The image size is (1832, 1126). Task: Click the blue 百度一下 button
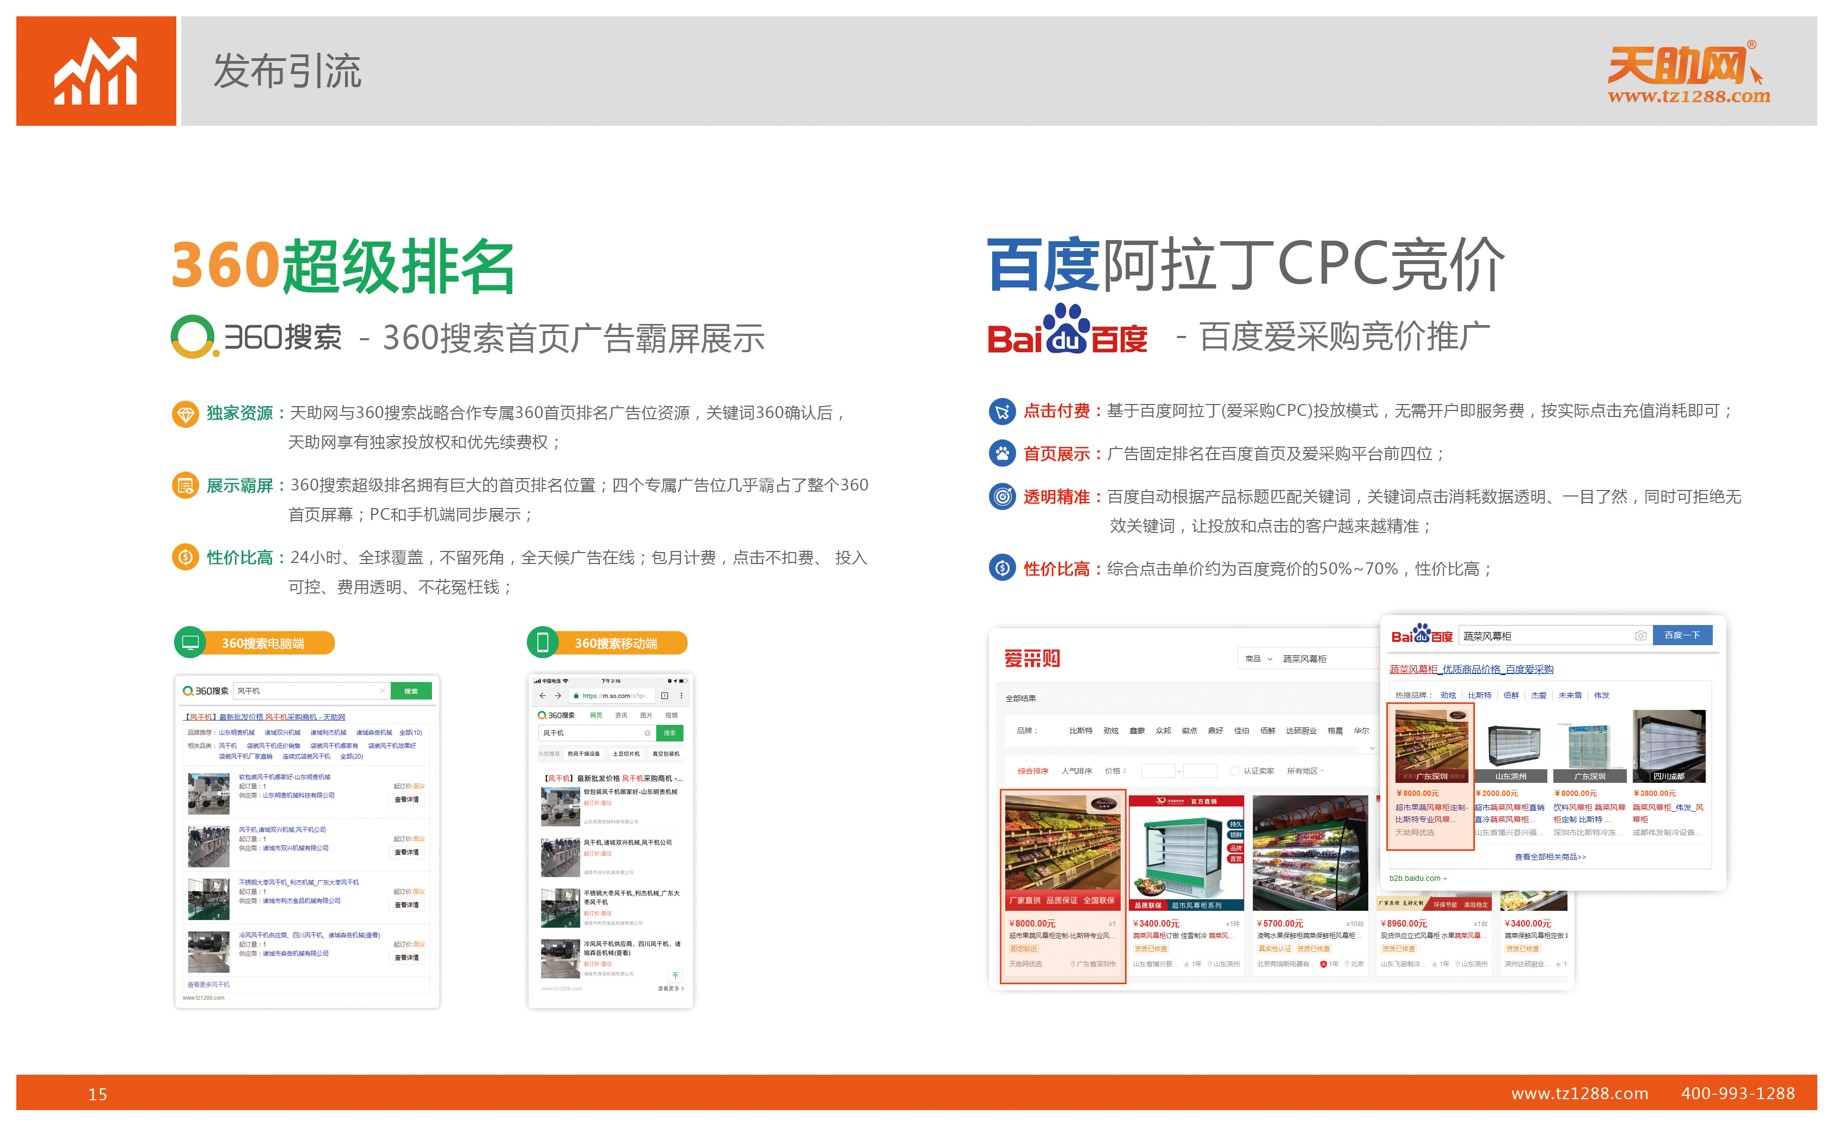pyautogui.click(x=1683, y=635)
